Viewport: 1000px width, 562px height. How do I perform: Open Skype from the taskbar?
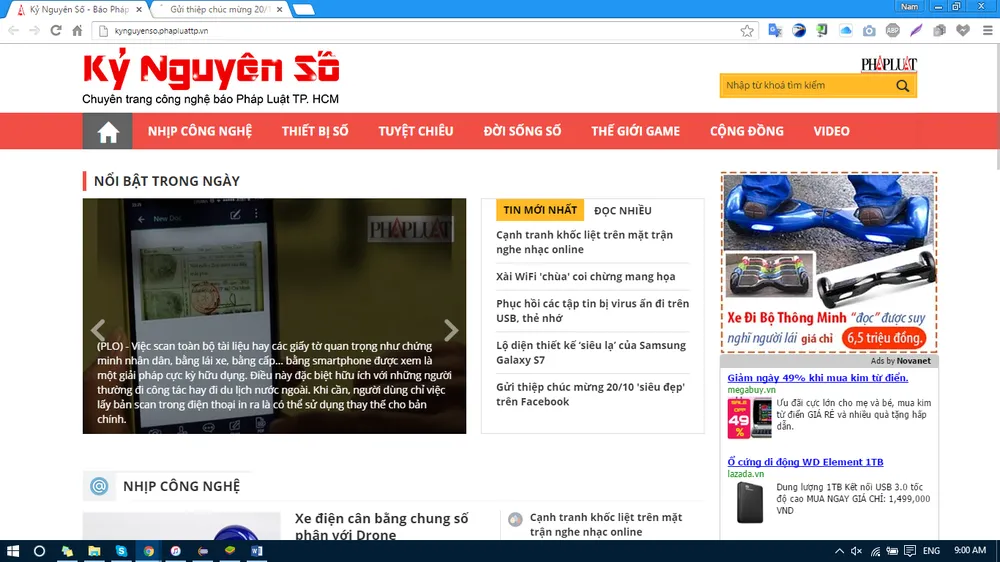[121, 551]
